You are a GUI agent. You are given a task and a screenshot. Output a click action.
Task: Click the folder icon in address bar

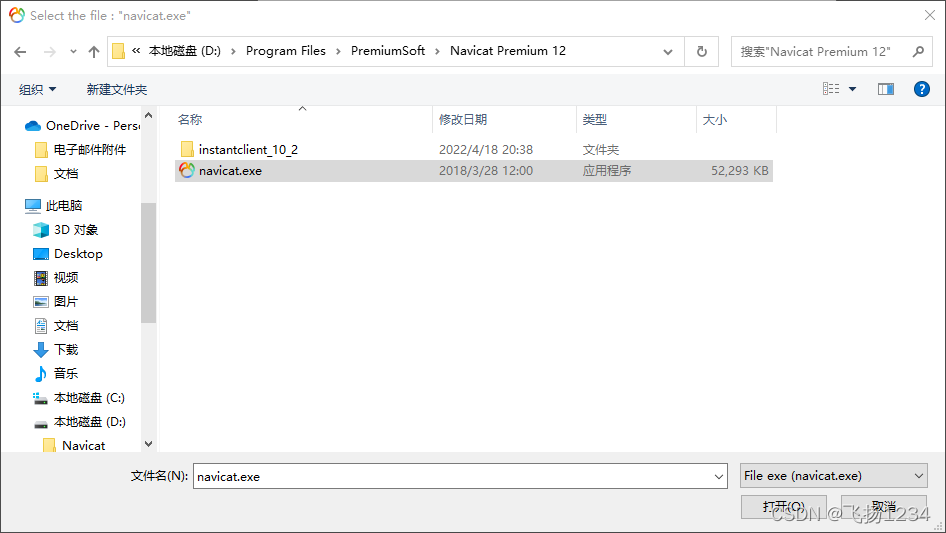119,51
